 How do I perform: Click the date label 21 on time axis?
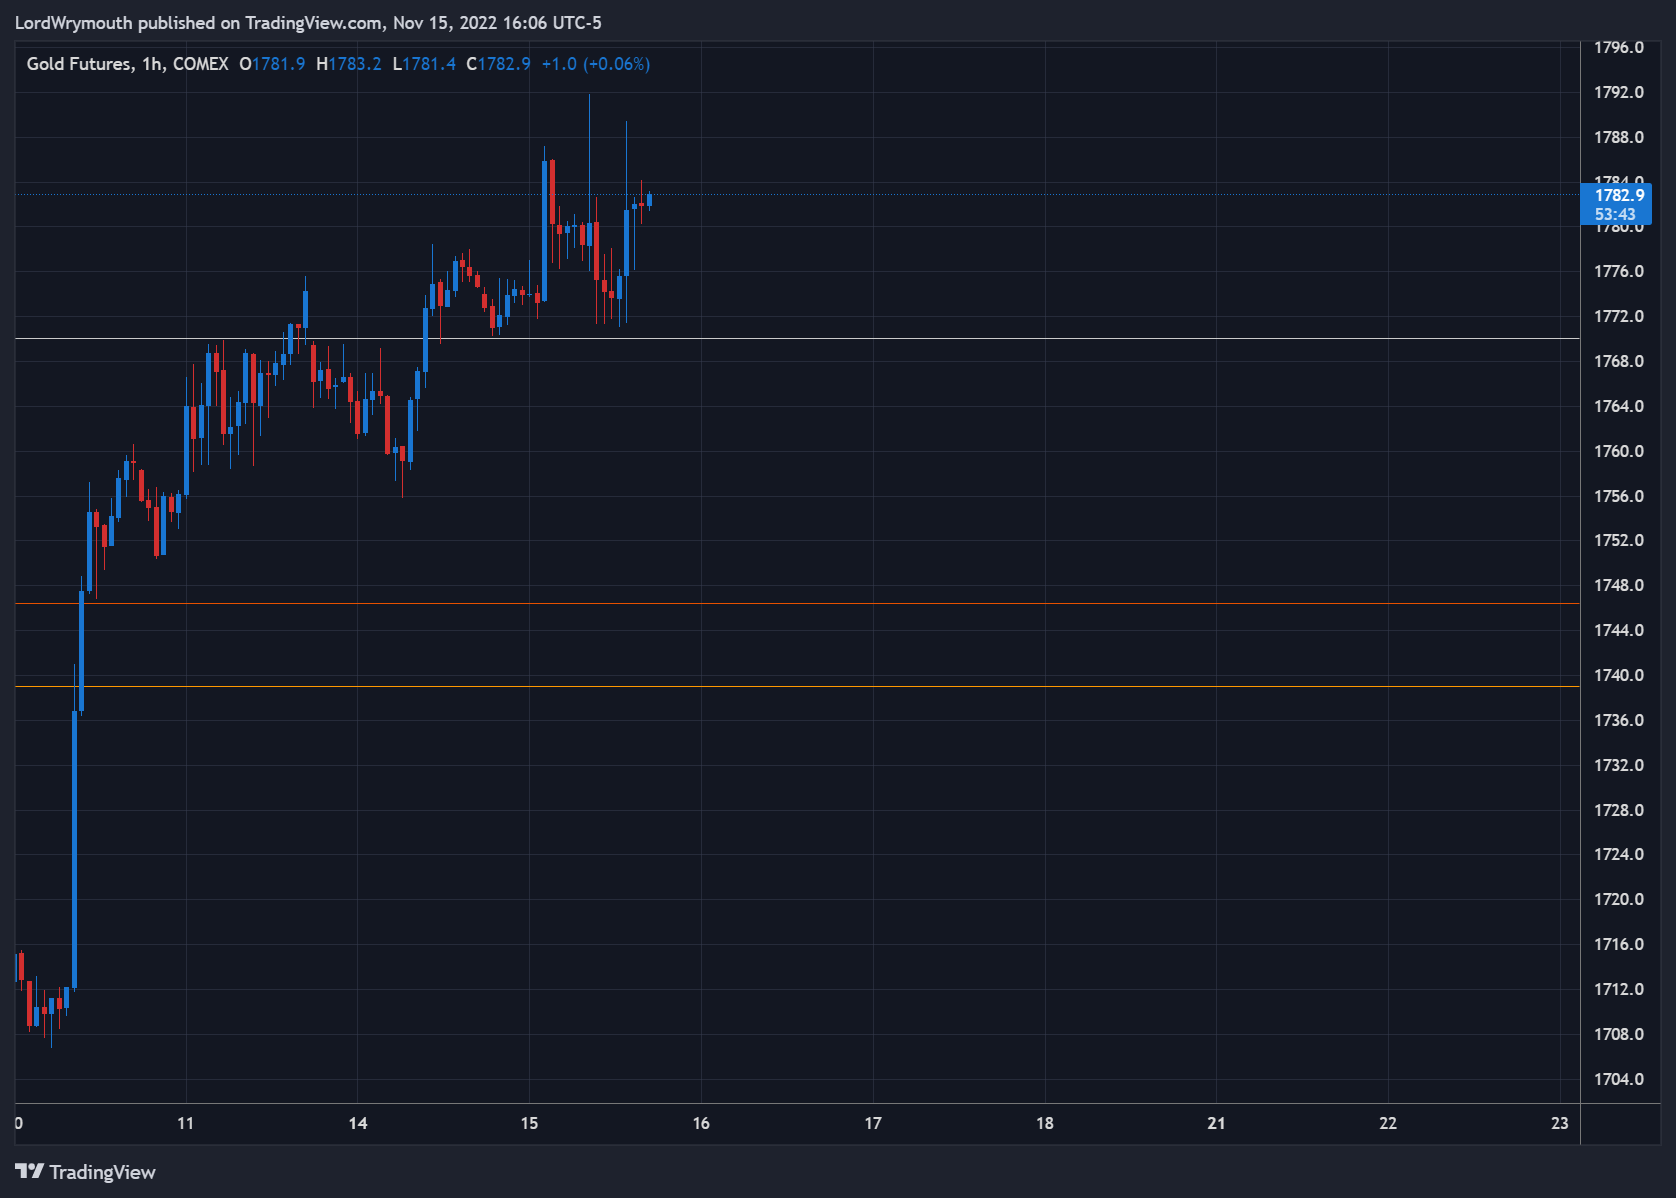tap(1216, 1123)
